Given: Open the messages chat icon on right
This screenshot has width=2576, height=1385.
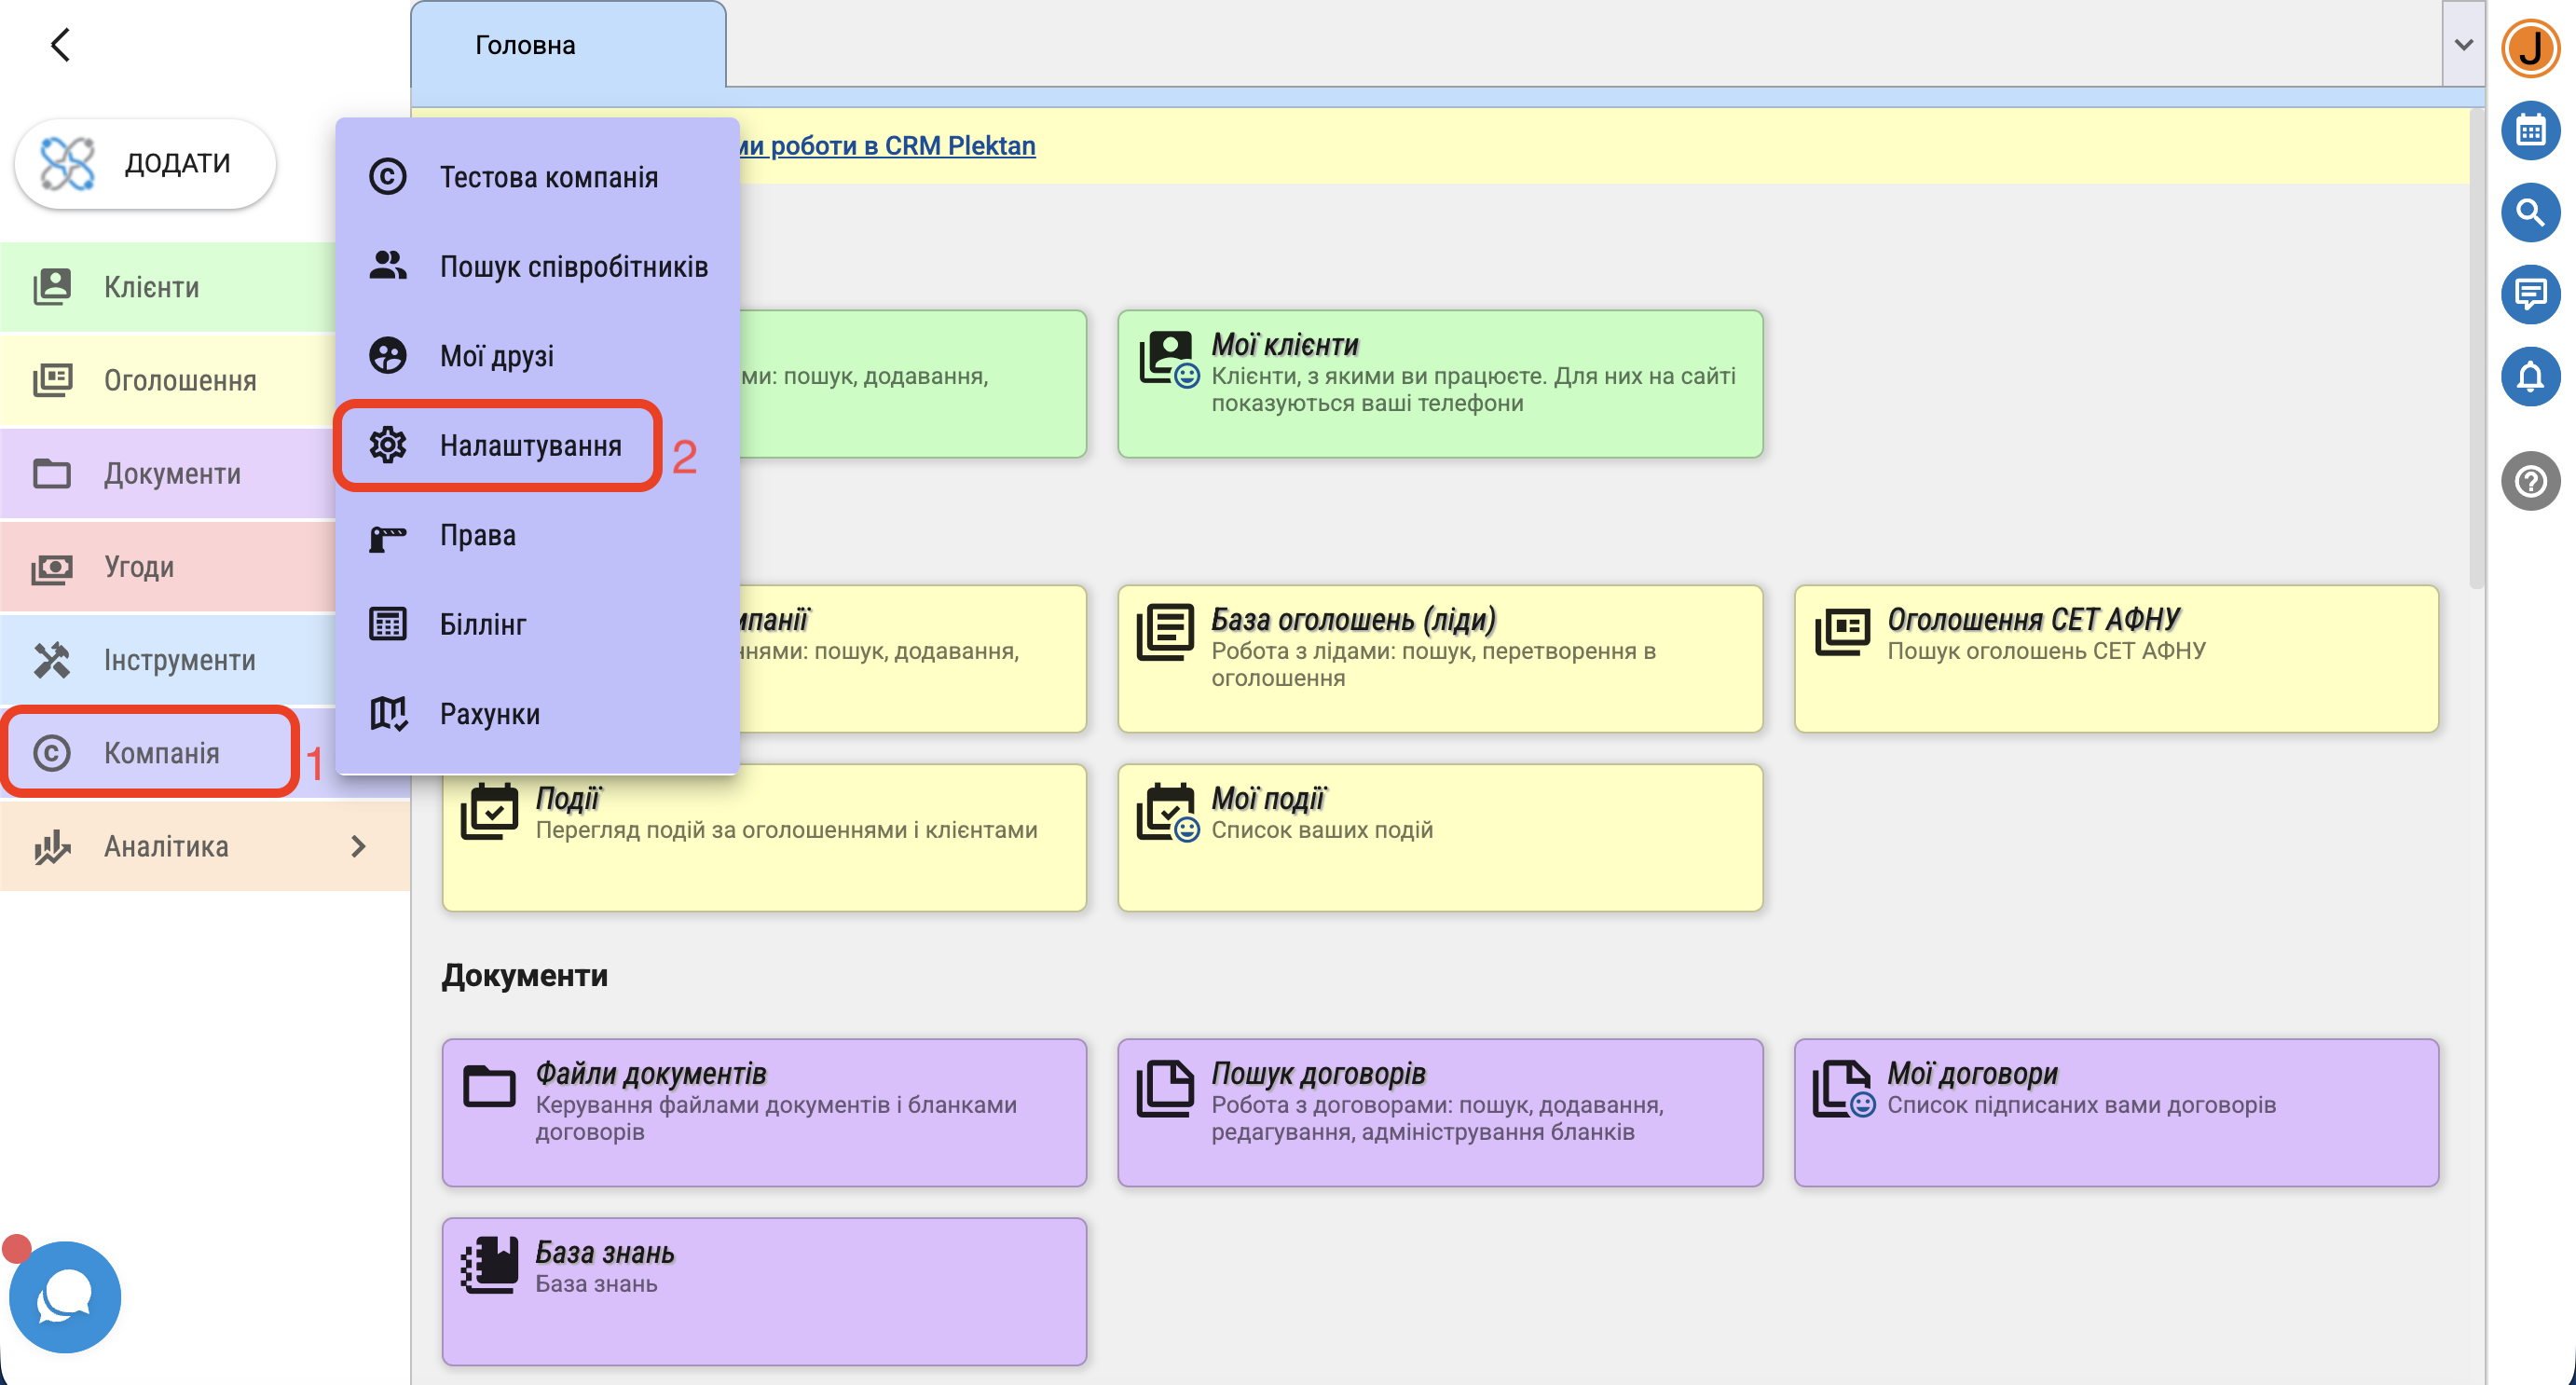Looking at the screenshot, I should pyautogui.click(x=2530, y=295).
